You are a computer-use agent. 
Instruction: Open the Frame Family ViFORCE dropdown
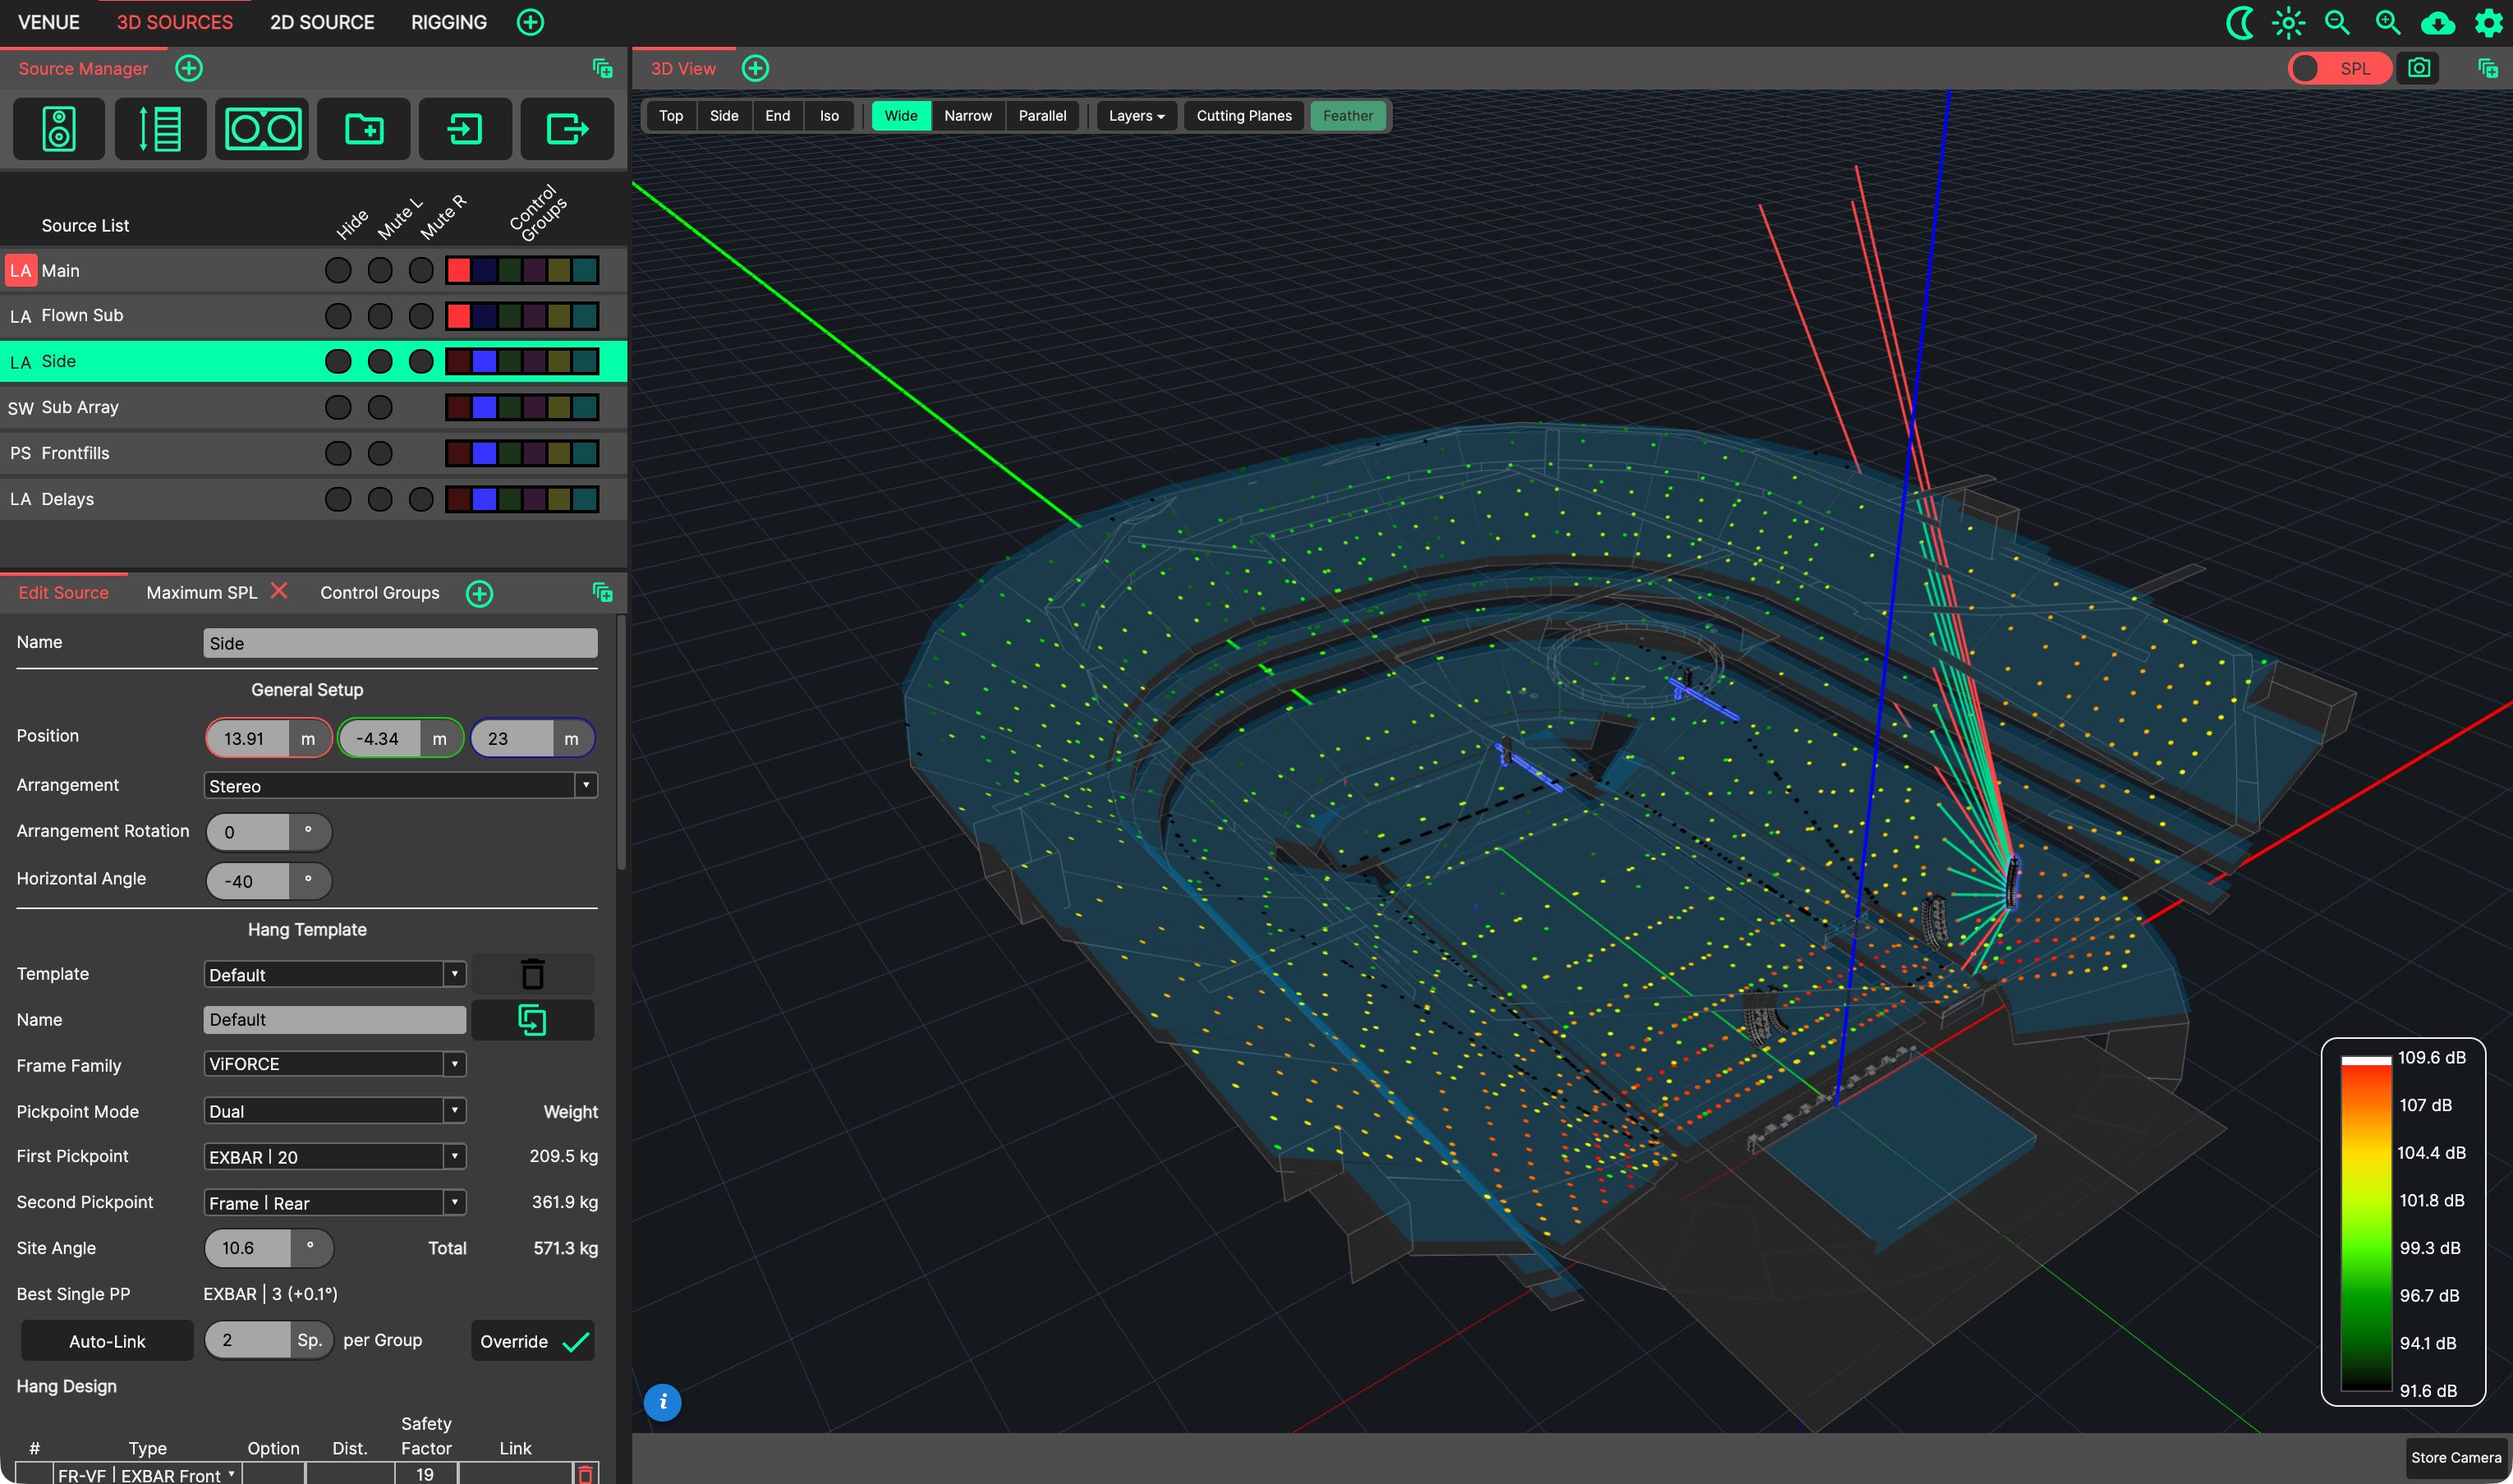335,1064
